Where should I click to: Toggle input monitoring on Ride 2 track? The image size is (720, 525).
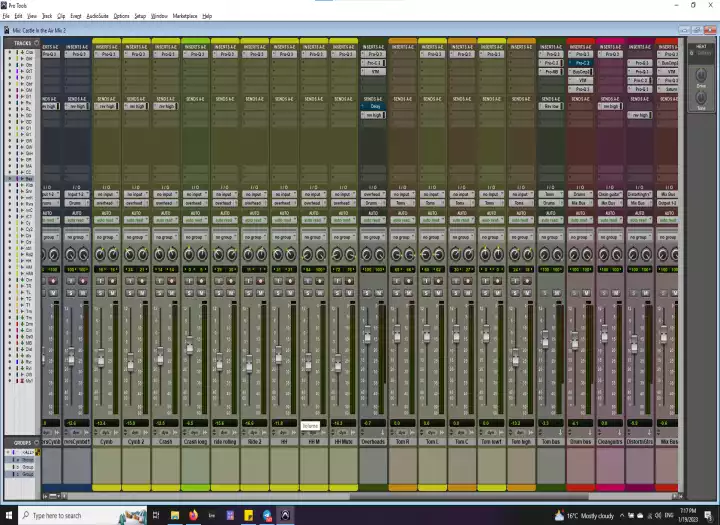point(248,281)
